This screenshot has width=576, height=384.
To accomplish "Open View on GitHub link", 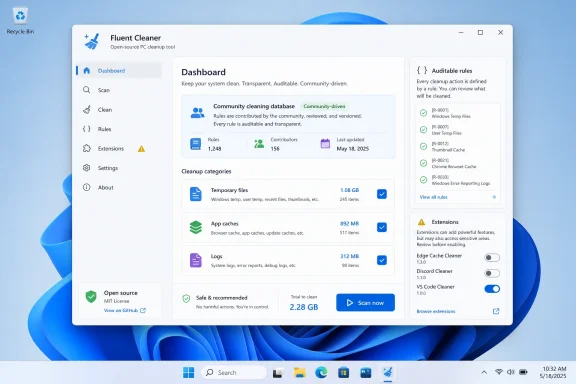I will 125,311.
